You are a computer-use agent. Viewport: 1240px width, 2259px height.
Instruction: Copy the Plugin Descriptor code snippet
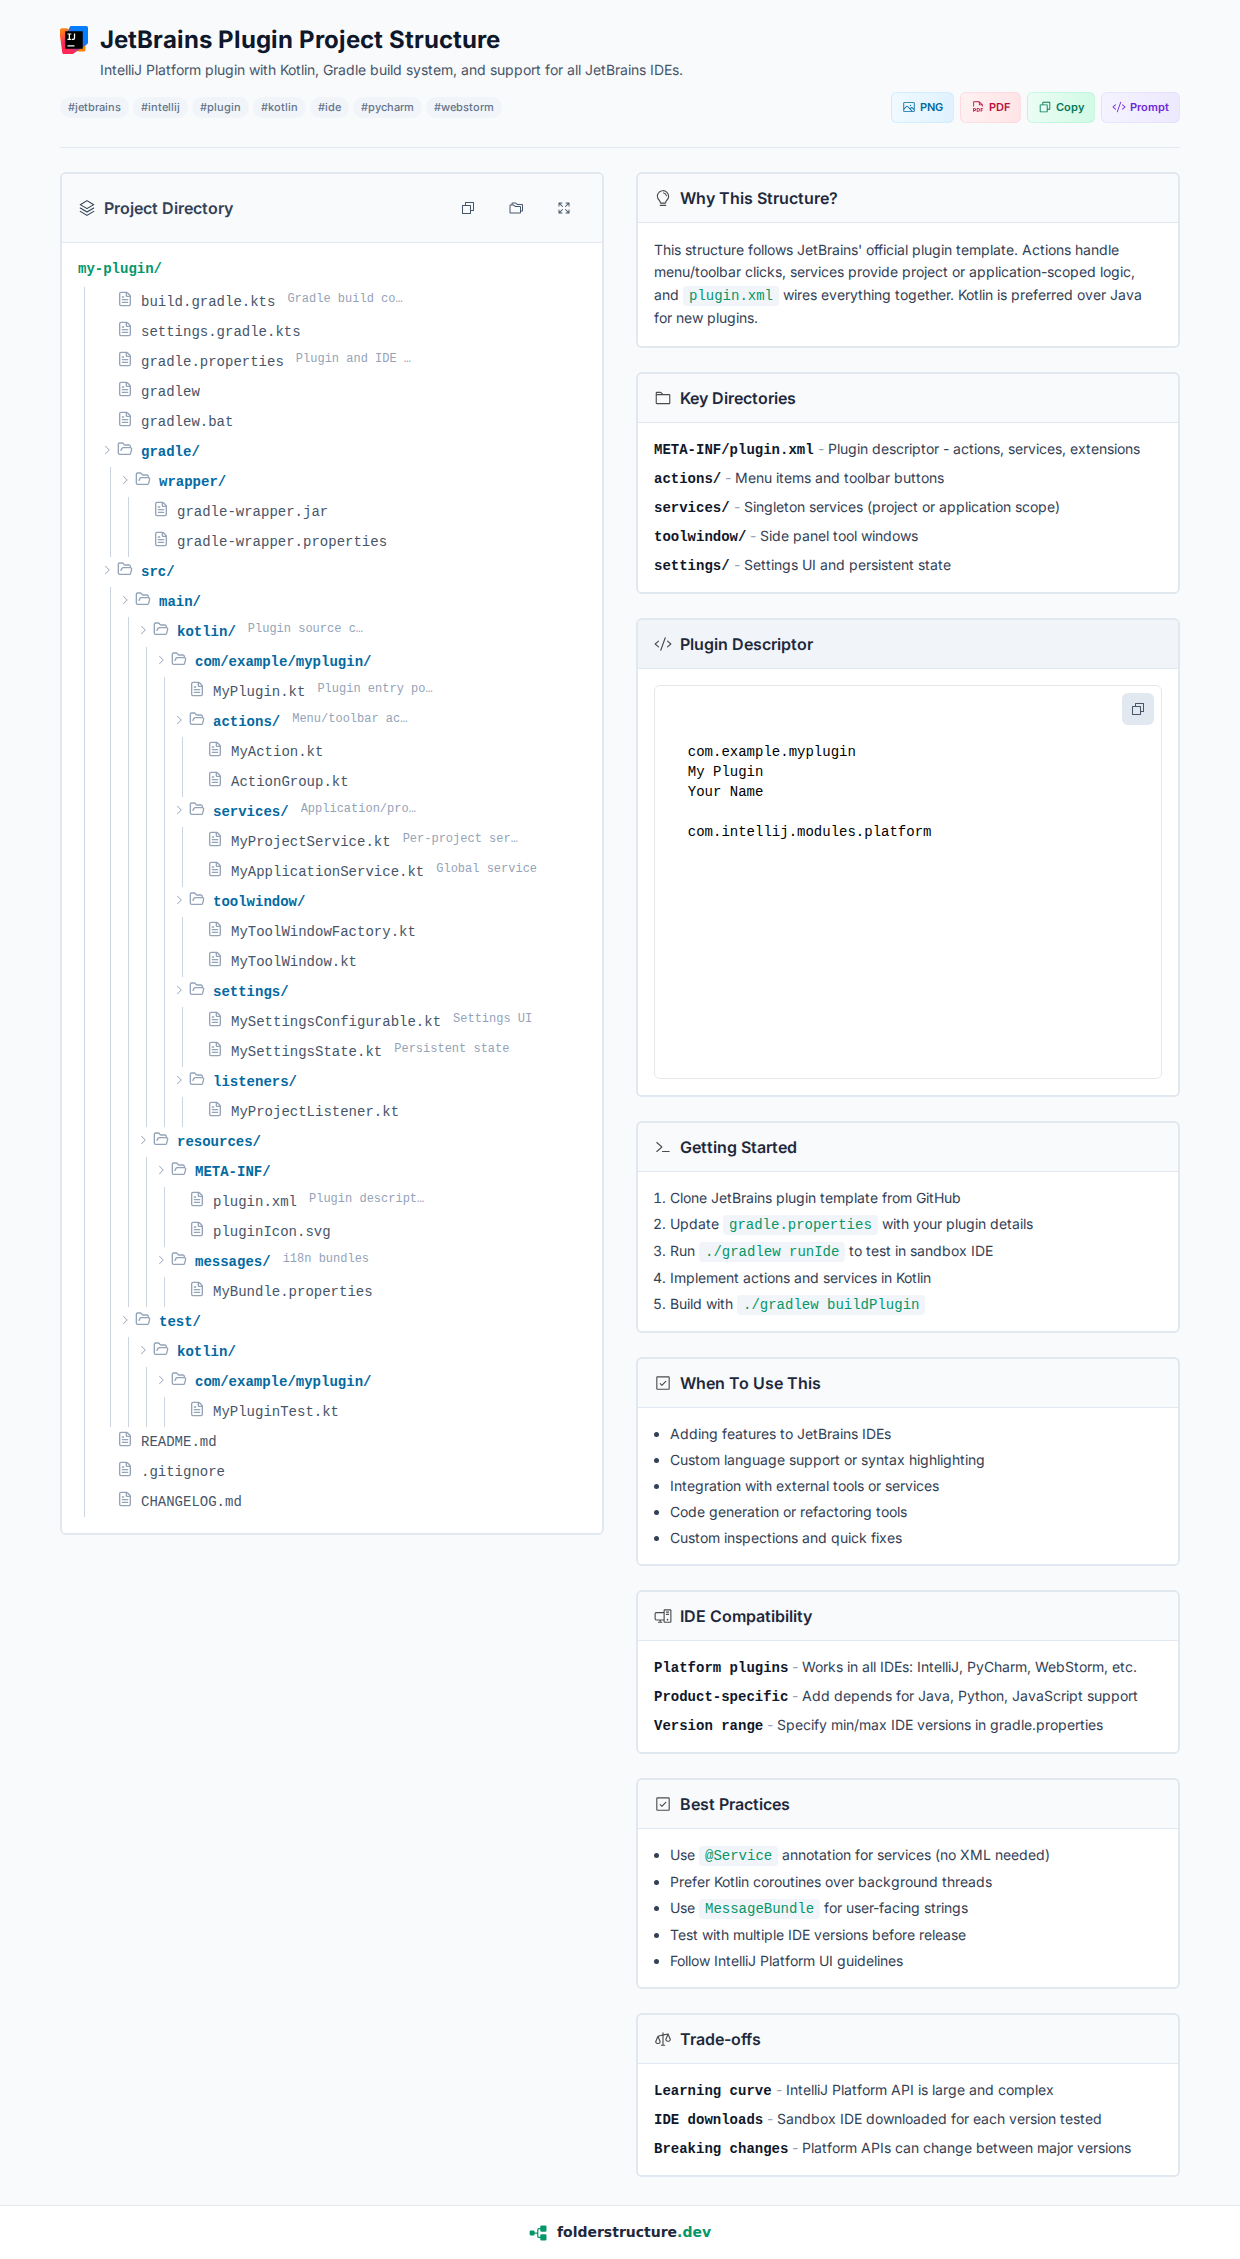(1137, 709)
